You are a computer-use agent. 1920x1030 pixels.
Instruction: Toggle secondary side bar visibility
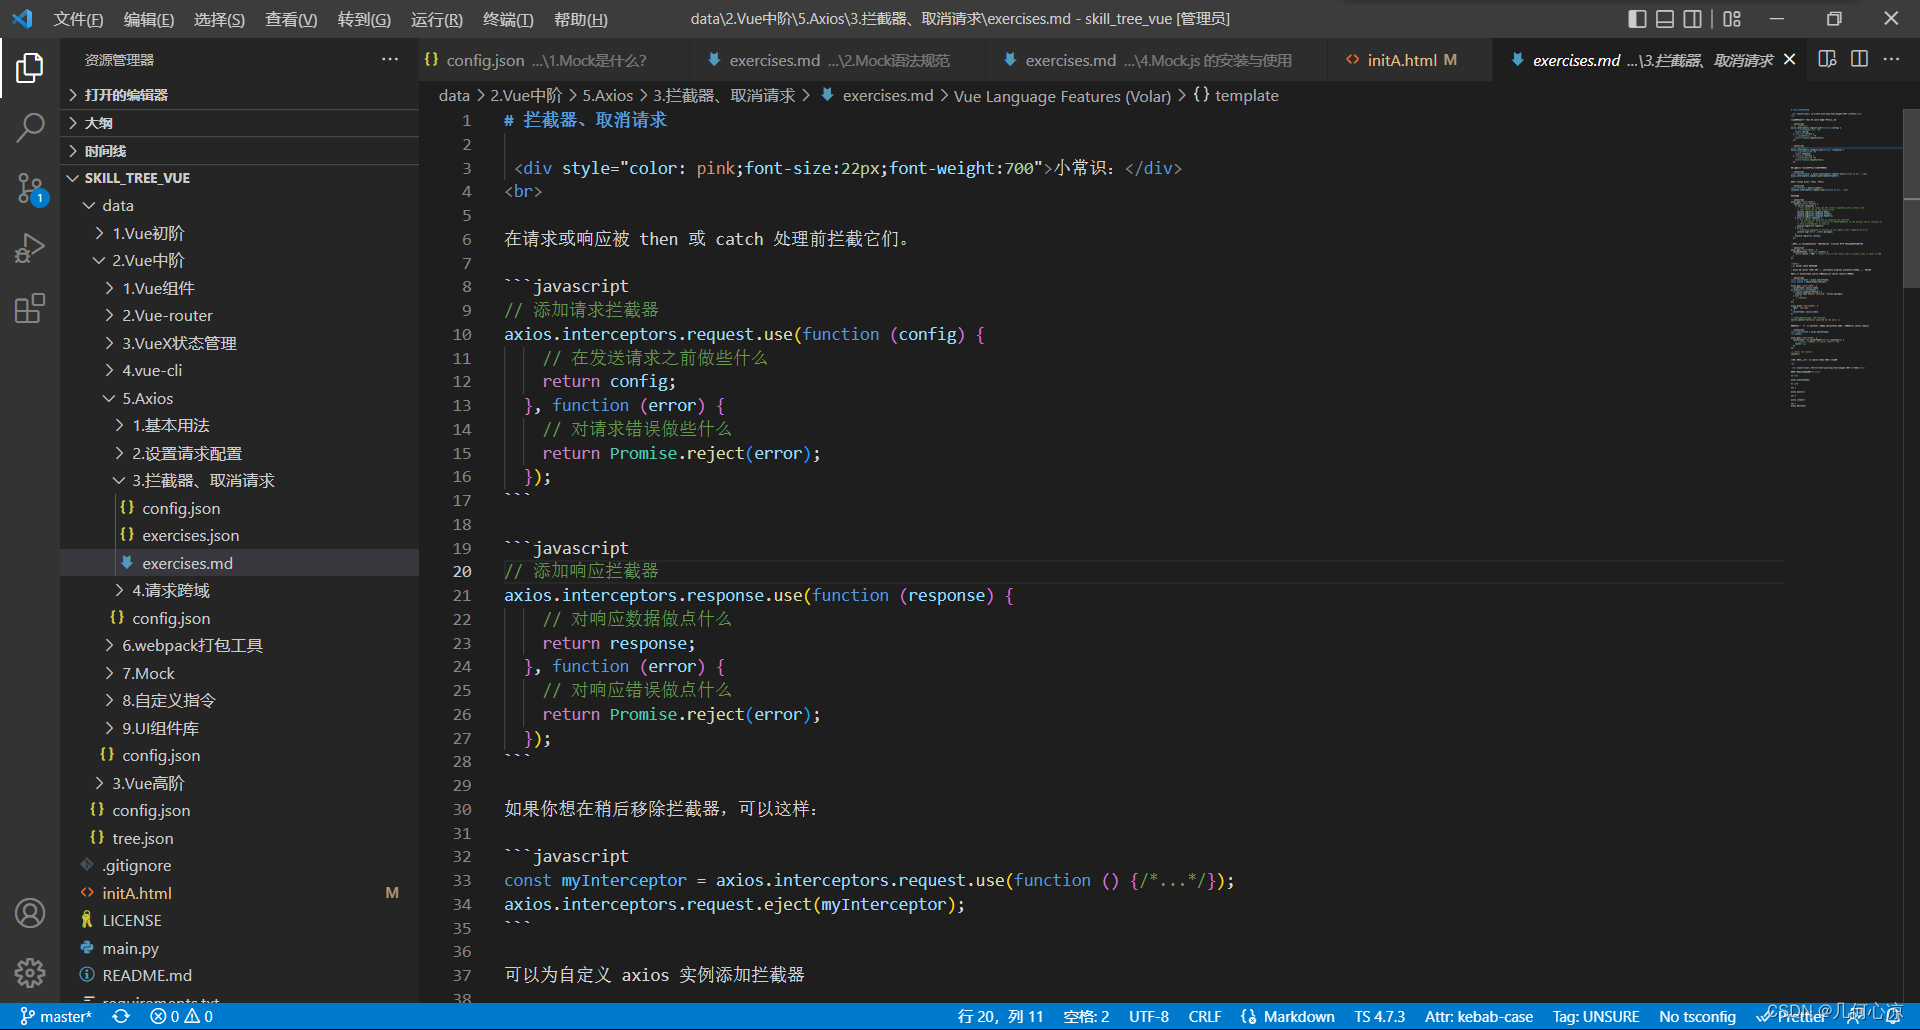[1693, 19]
